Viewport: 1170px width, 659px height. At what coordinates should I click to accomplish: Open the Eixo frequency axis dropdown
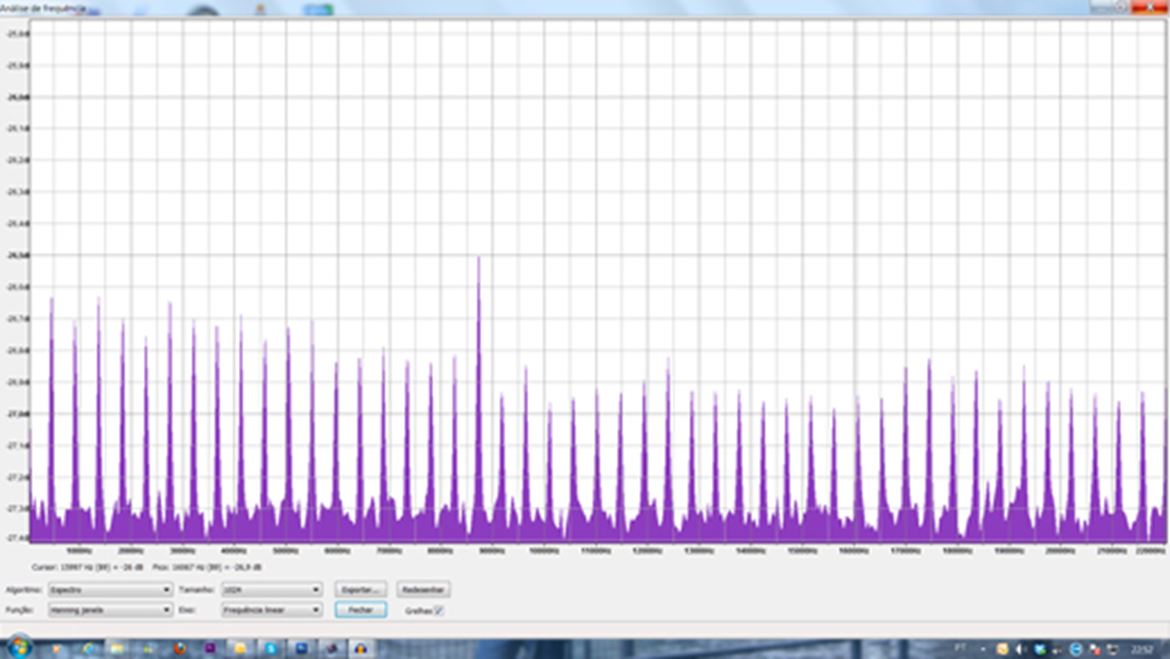pos(271,610)
